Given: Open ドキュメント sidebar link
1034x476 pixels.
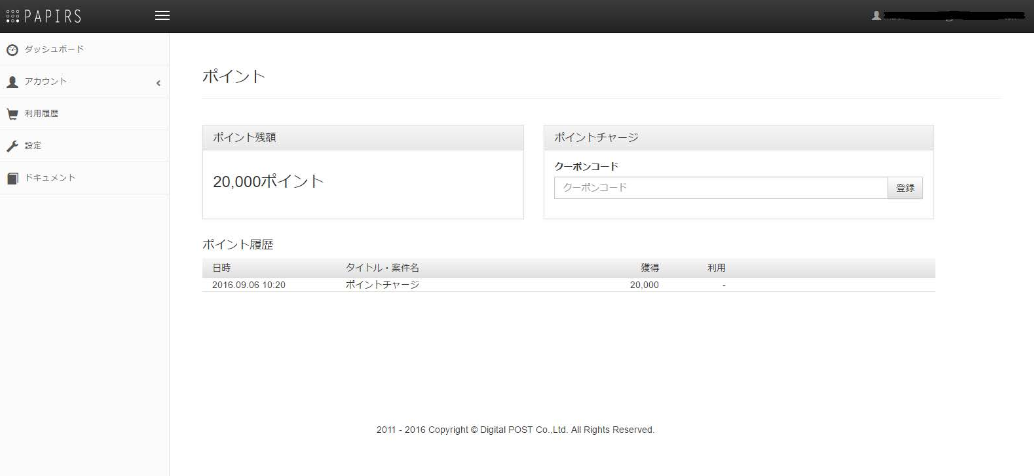Looking at the screenshot, I should 50,178.
